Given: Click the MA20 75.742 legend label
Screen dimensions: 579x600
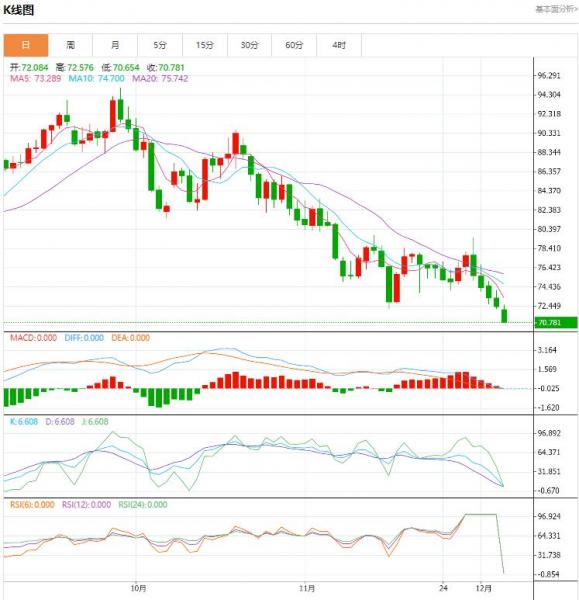Looking at the screenshot, I should (x=160, y=78).
